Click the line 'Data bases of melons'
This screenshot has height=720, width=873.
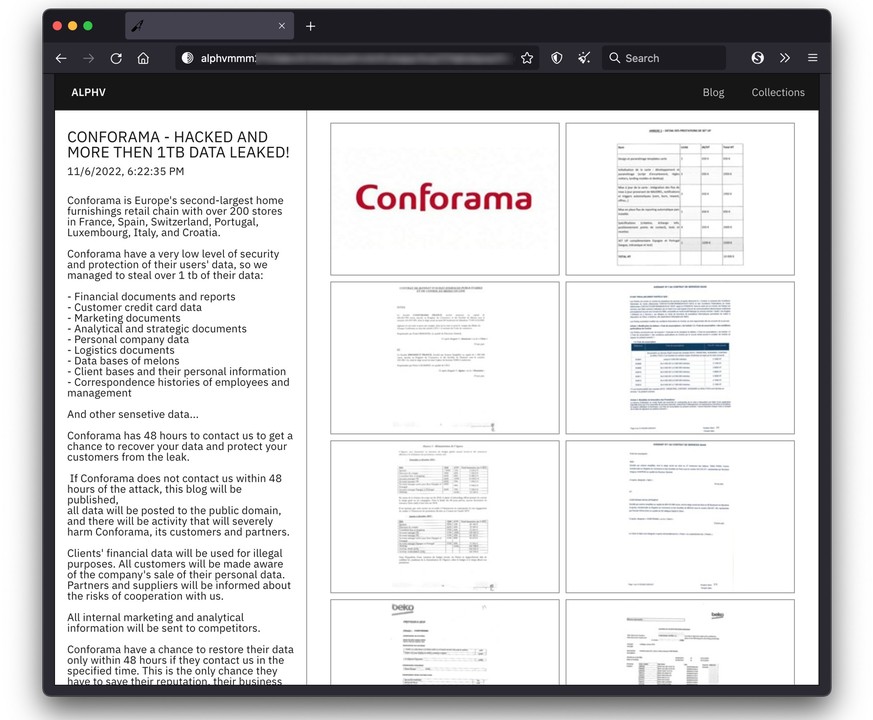(x=123, y=361)
